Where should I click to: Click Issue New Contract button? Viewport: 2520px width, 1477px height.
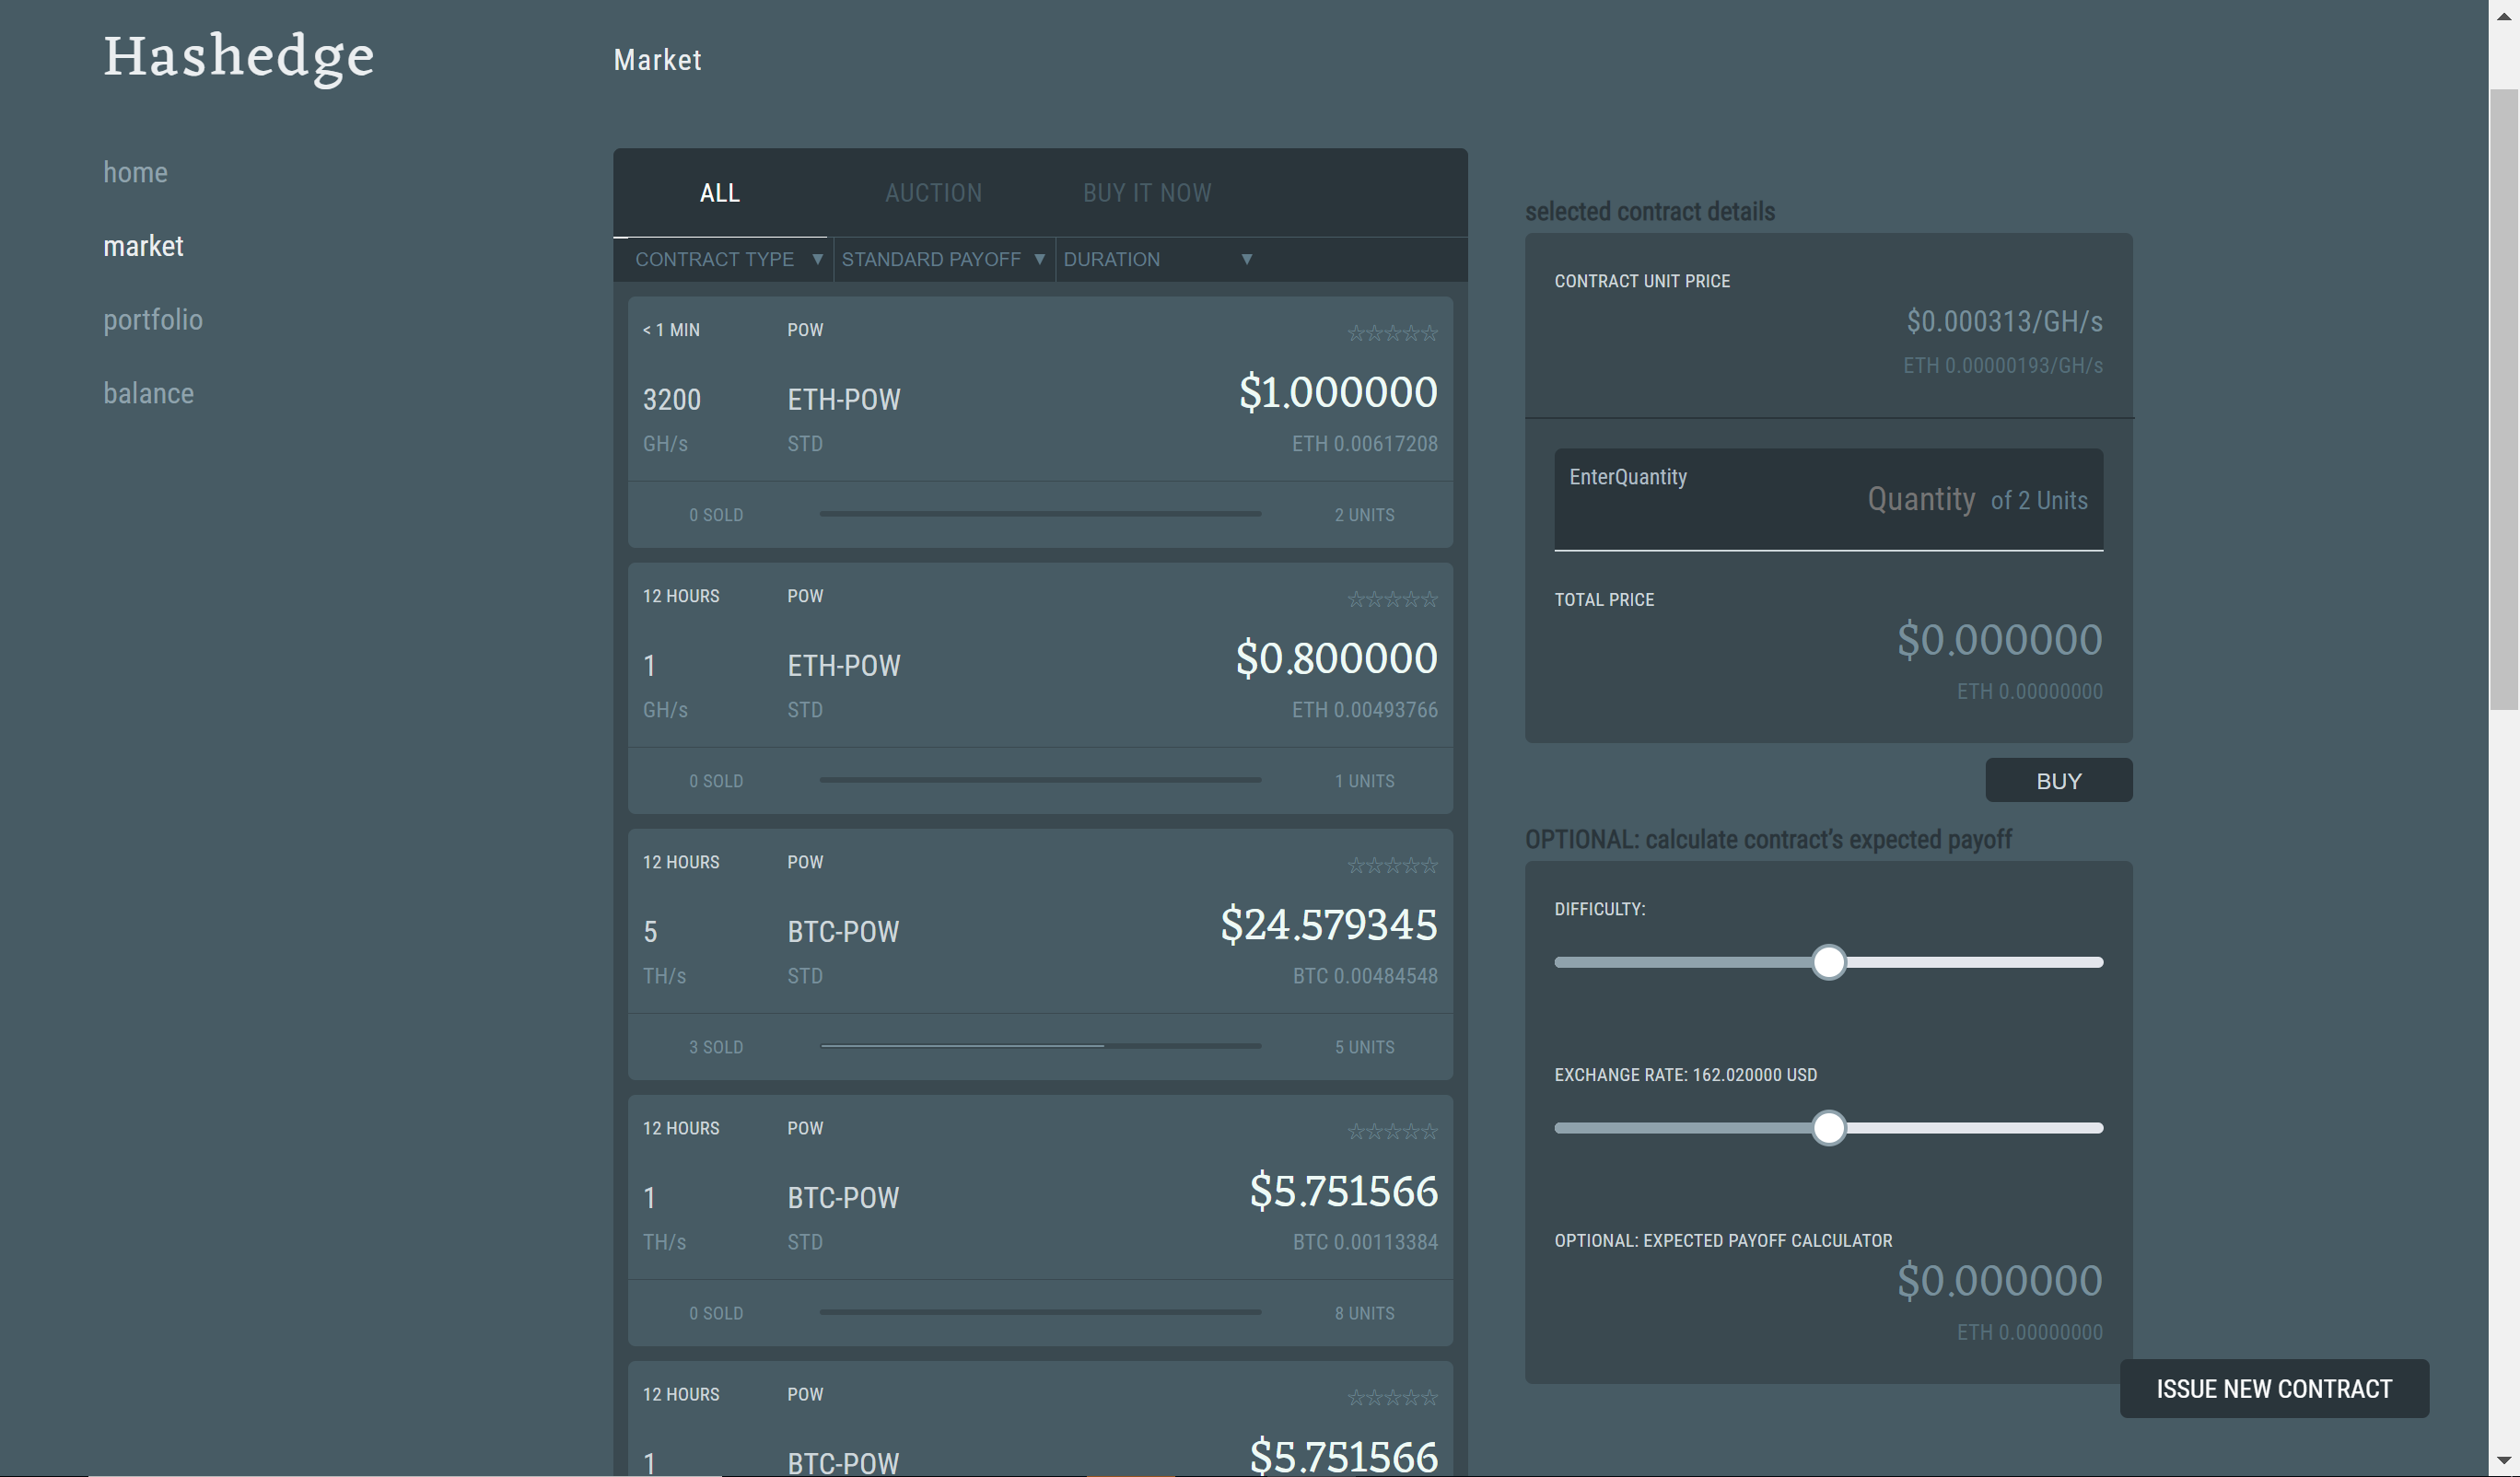pos(2273,1388)
